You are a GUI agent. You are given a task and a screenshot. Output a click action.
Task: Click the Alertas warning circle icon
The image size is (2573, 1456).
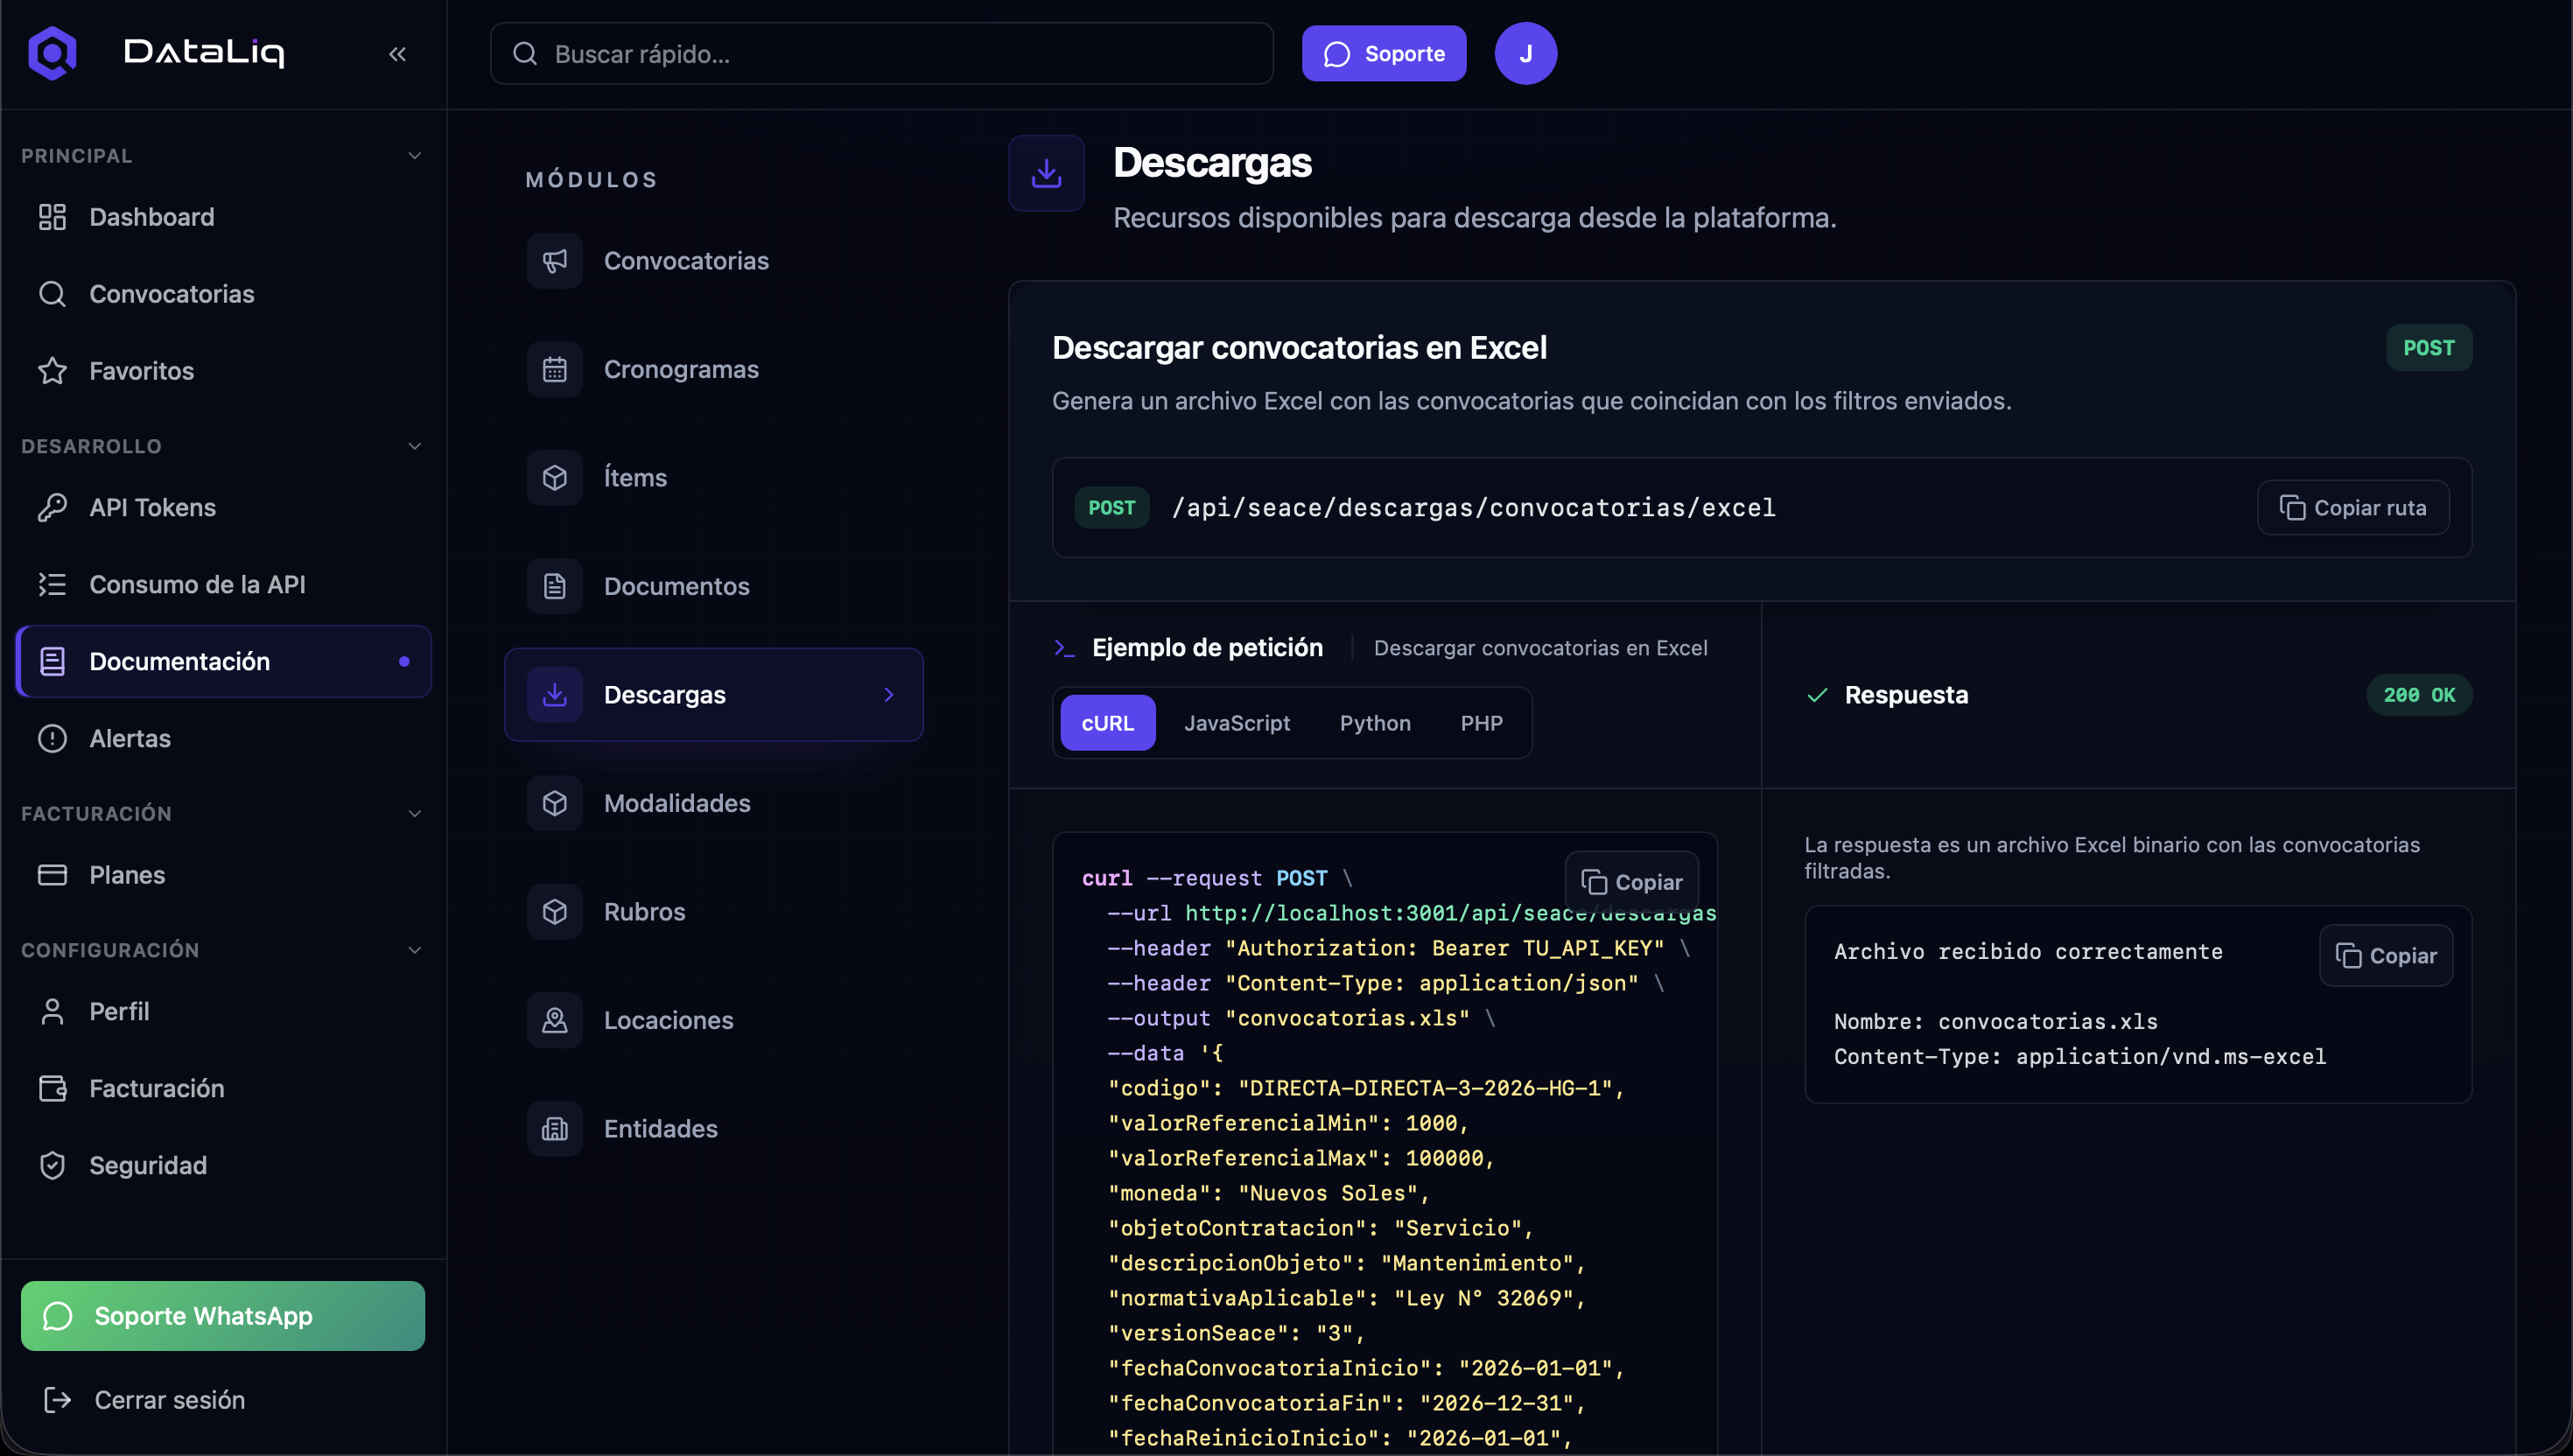[x=52, y=739]
